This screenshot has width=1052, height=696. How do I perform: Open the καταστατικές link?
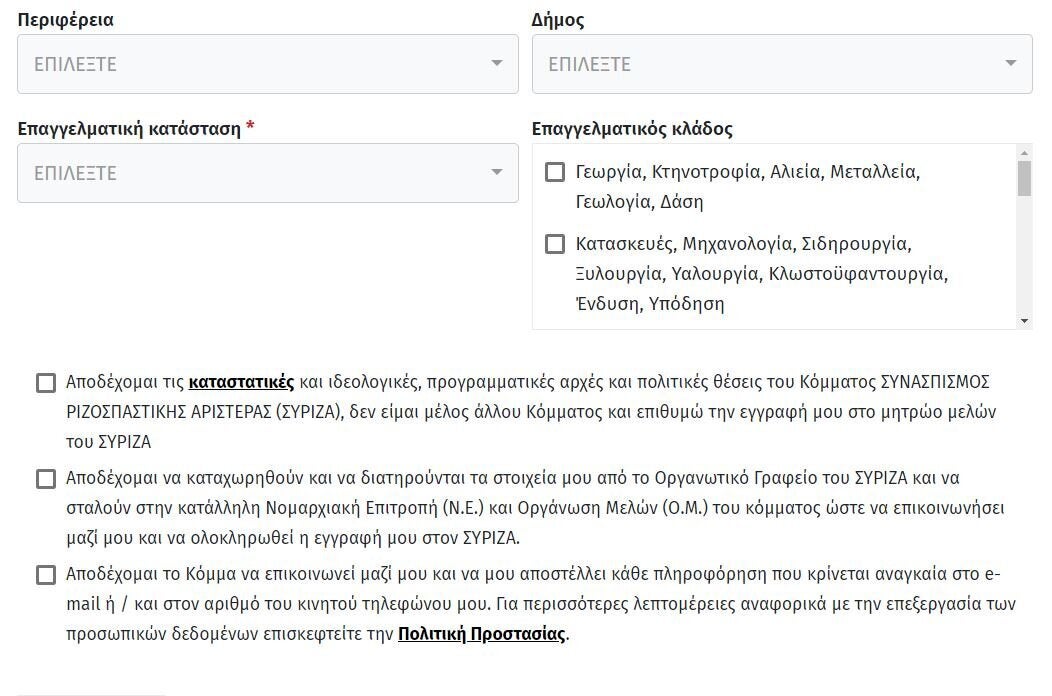coord(241,382)
